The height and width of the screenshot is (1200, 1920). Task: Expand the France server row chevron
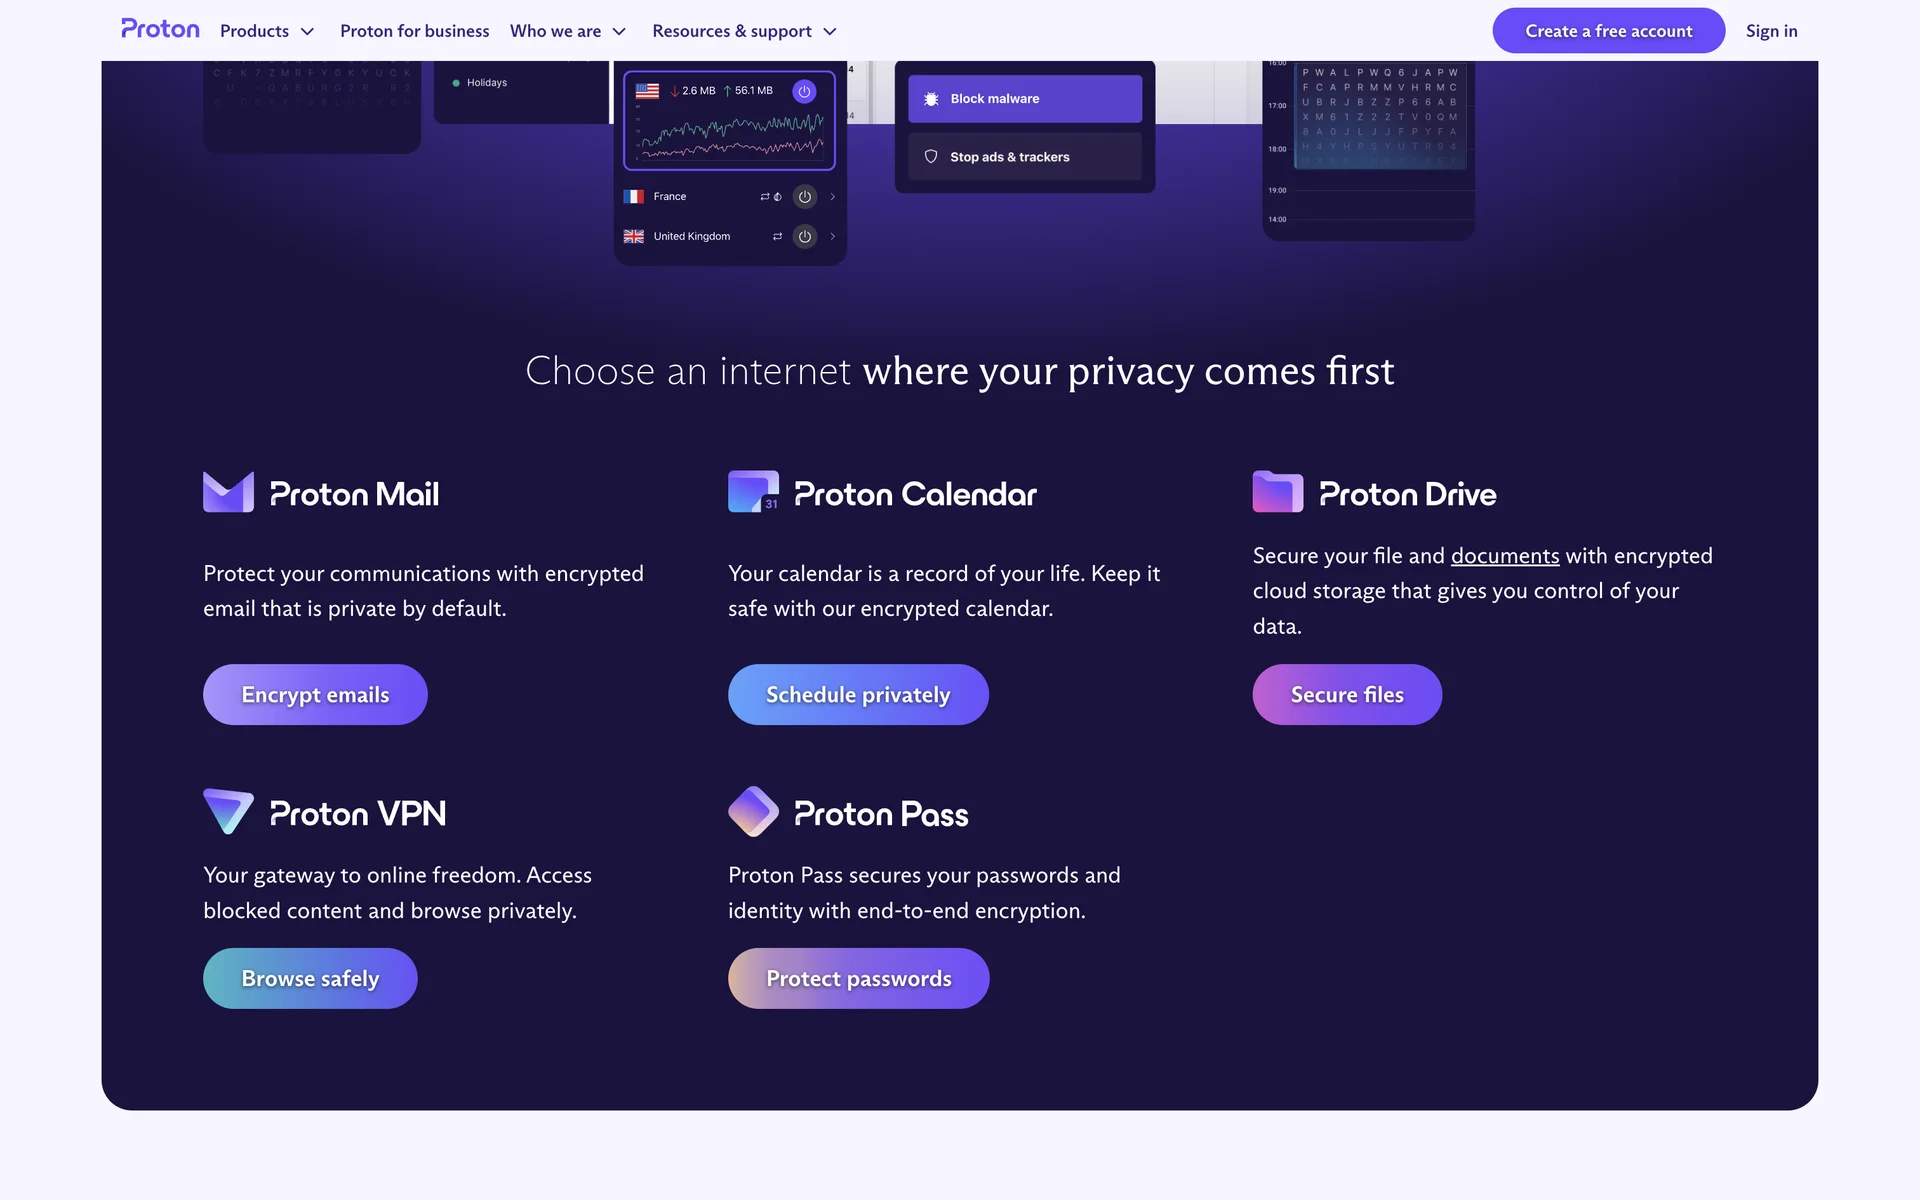[x=832, y=197]
